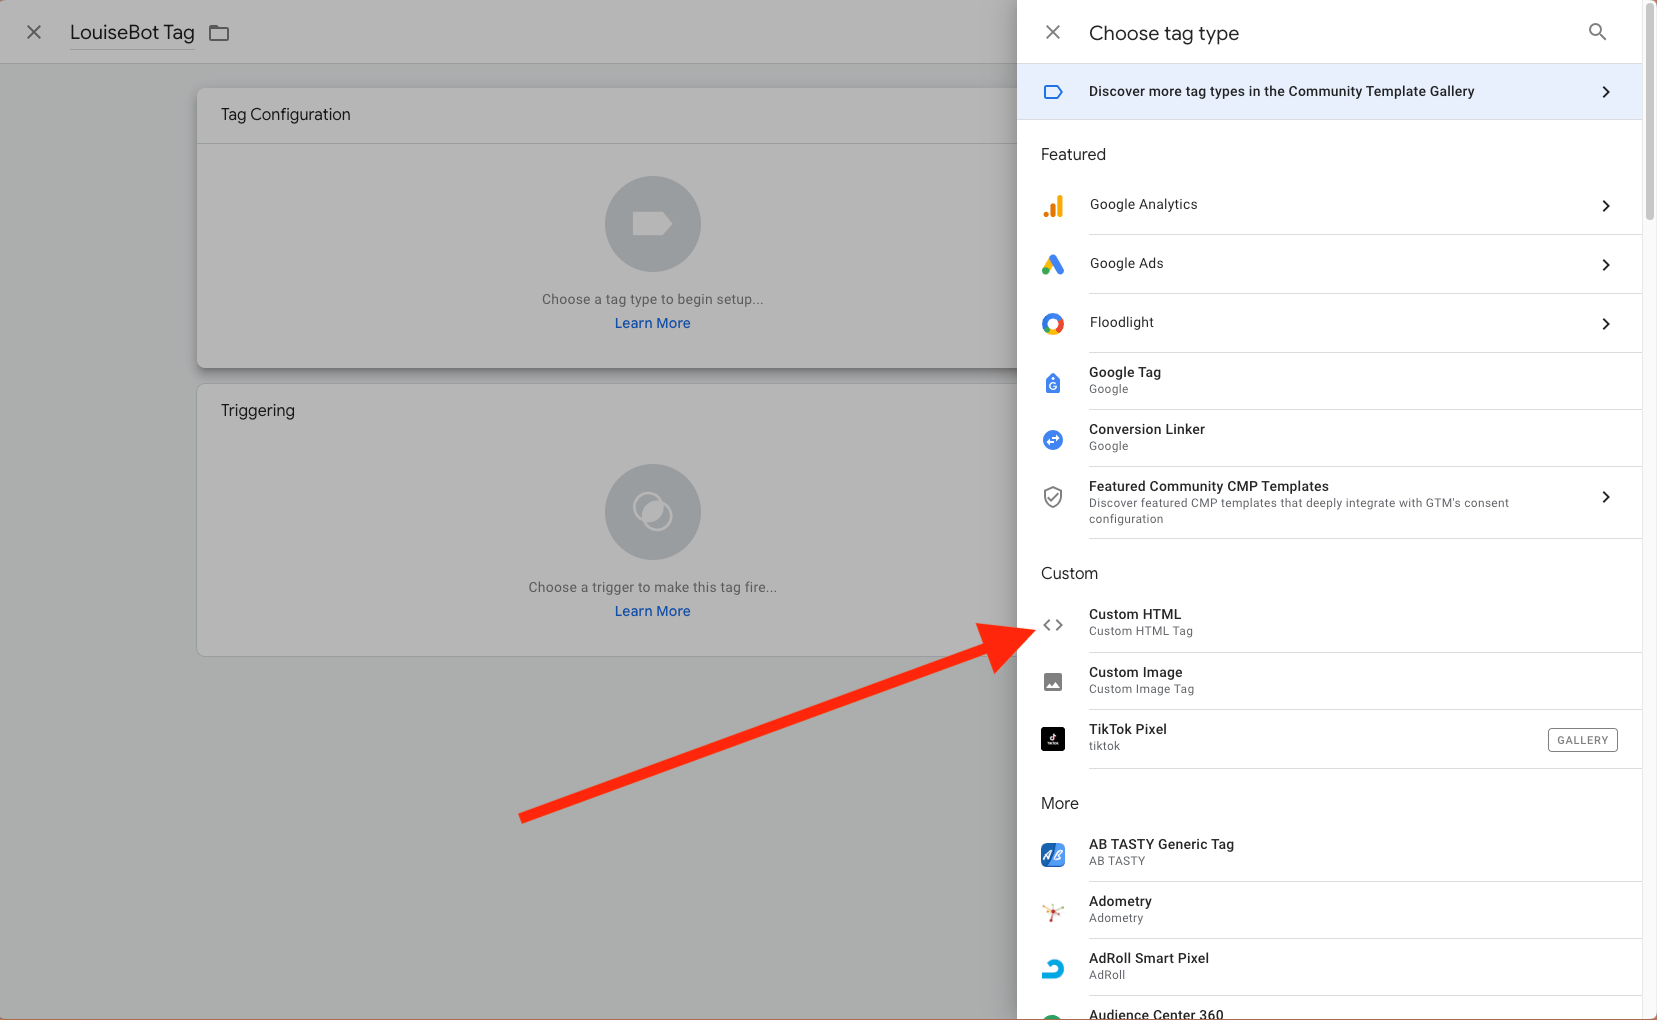Click the TikTok Pixel logo icon

1053,739
